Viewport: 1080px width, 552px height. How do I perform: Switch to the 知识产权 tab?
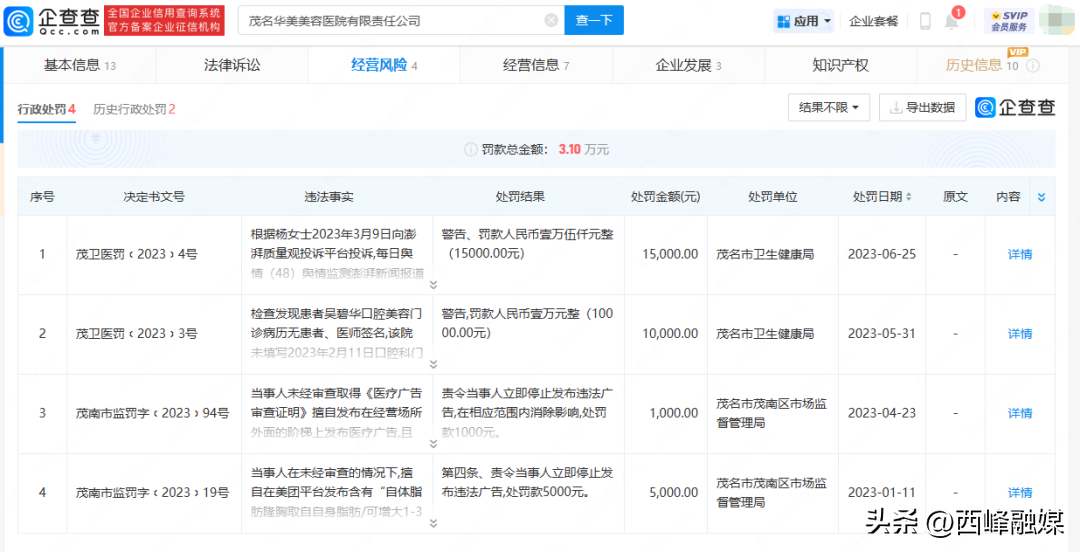[x=840, y=65]
